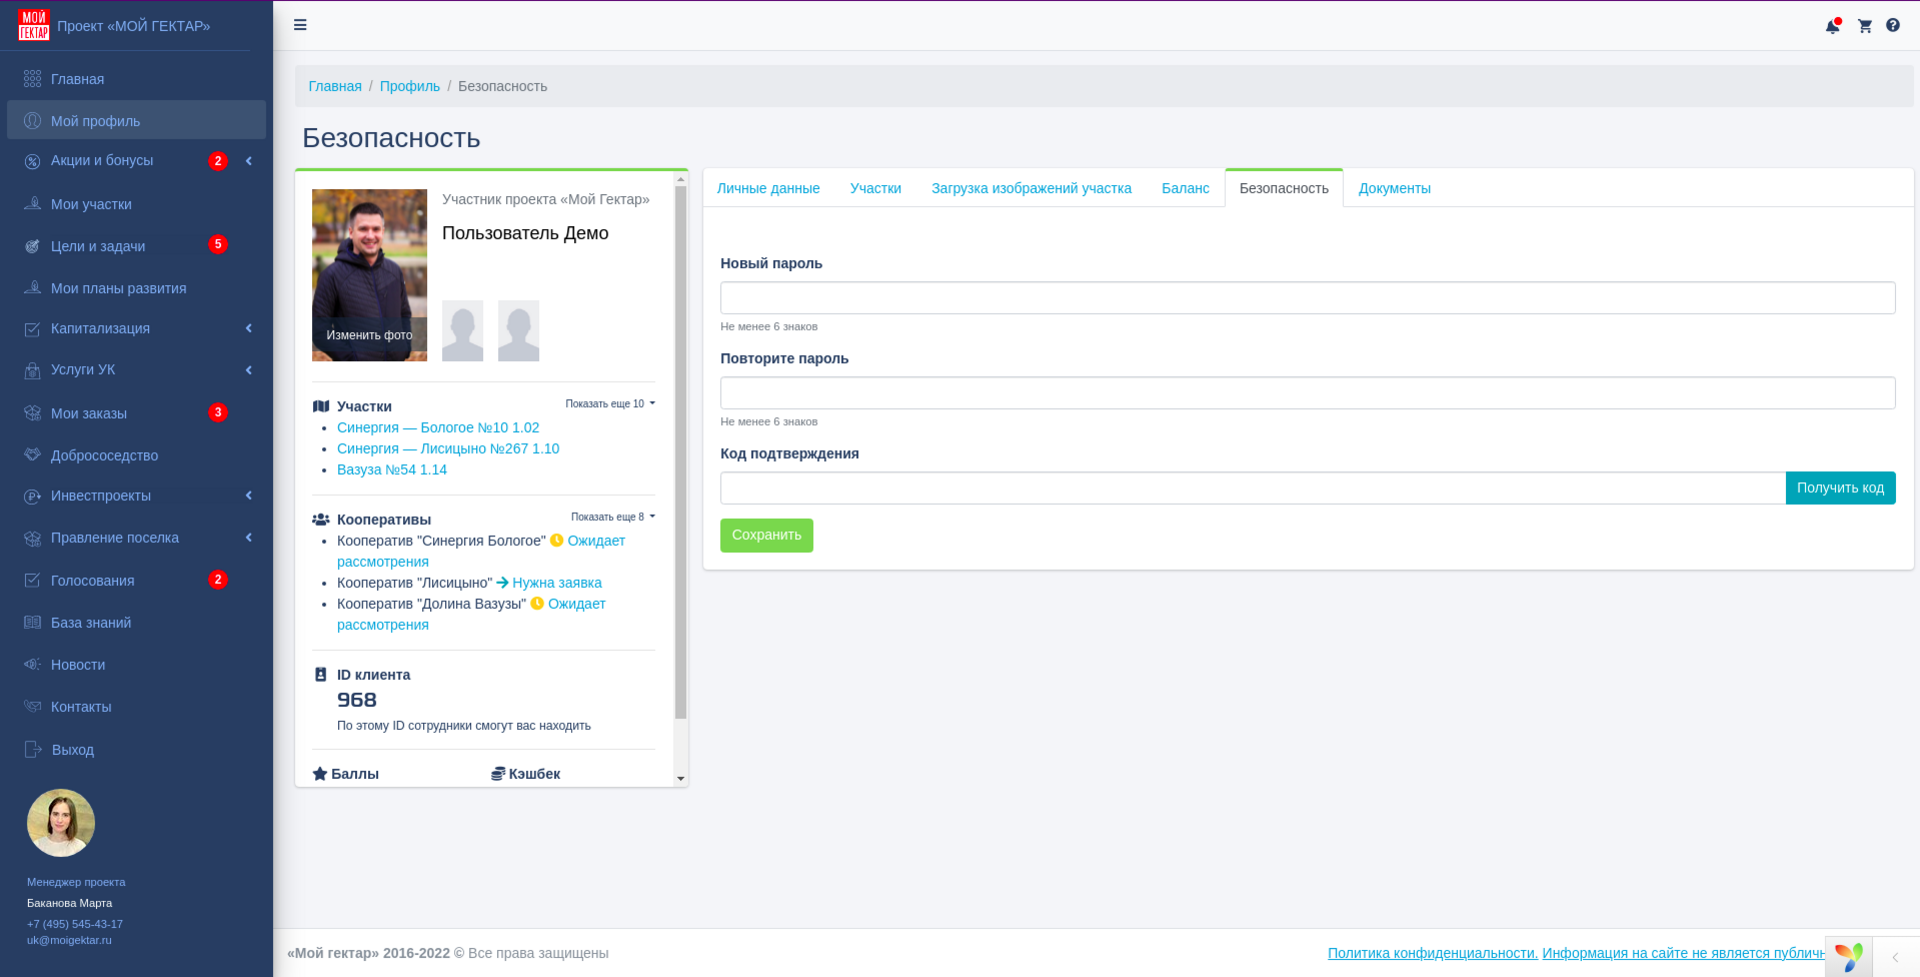
Task: Focus the Код подтверждения input field
Action: (x=1252, y=488)
